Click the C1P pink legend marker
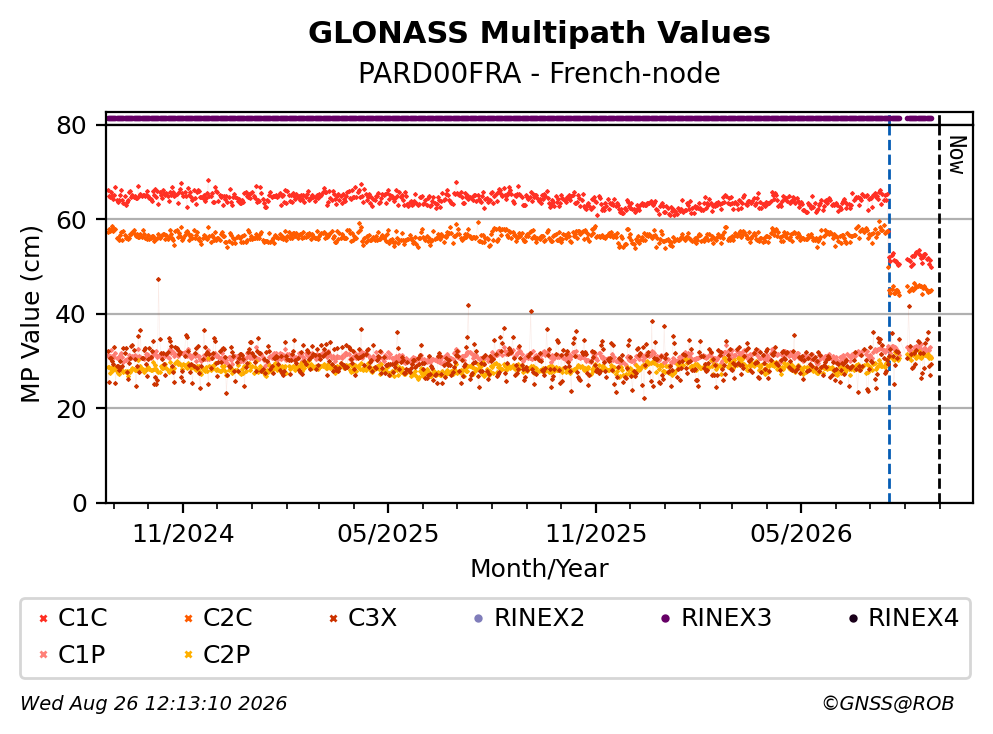Viewport: 993px width, 734px height. (43, 655)
